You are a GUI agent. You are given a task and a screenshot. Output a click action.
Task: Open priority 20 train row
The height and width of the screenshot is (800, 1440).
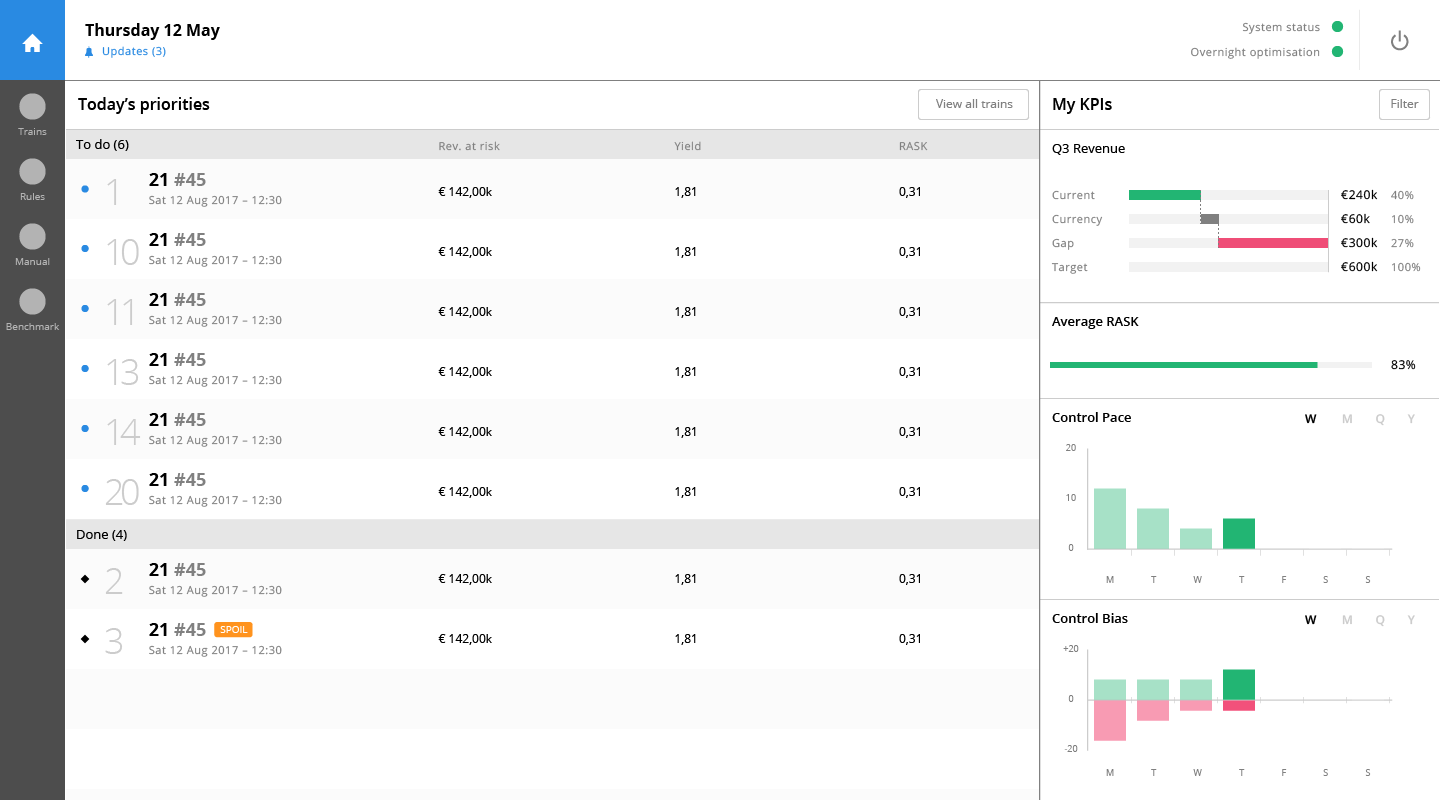pos(552,489)
